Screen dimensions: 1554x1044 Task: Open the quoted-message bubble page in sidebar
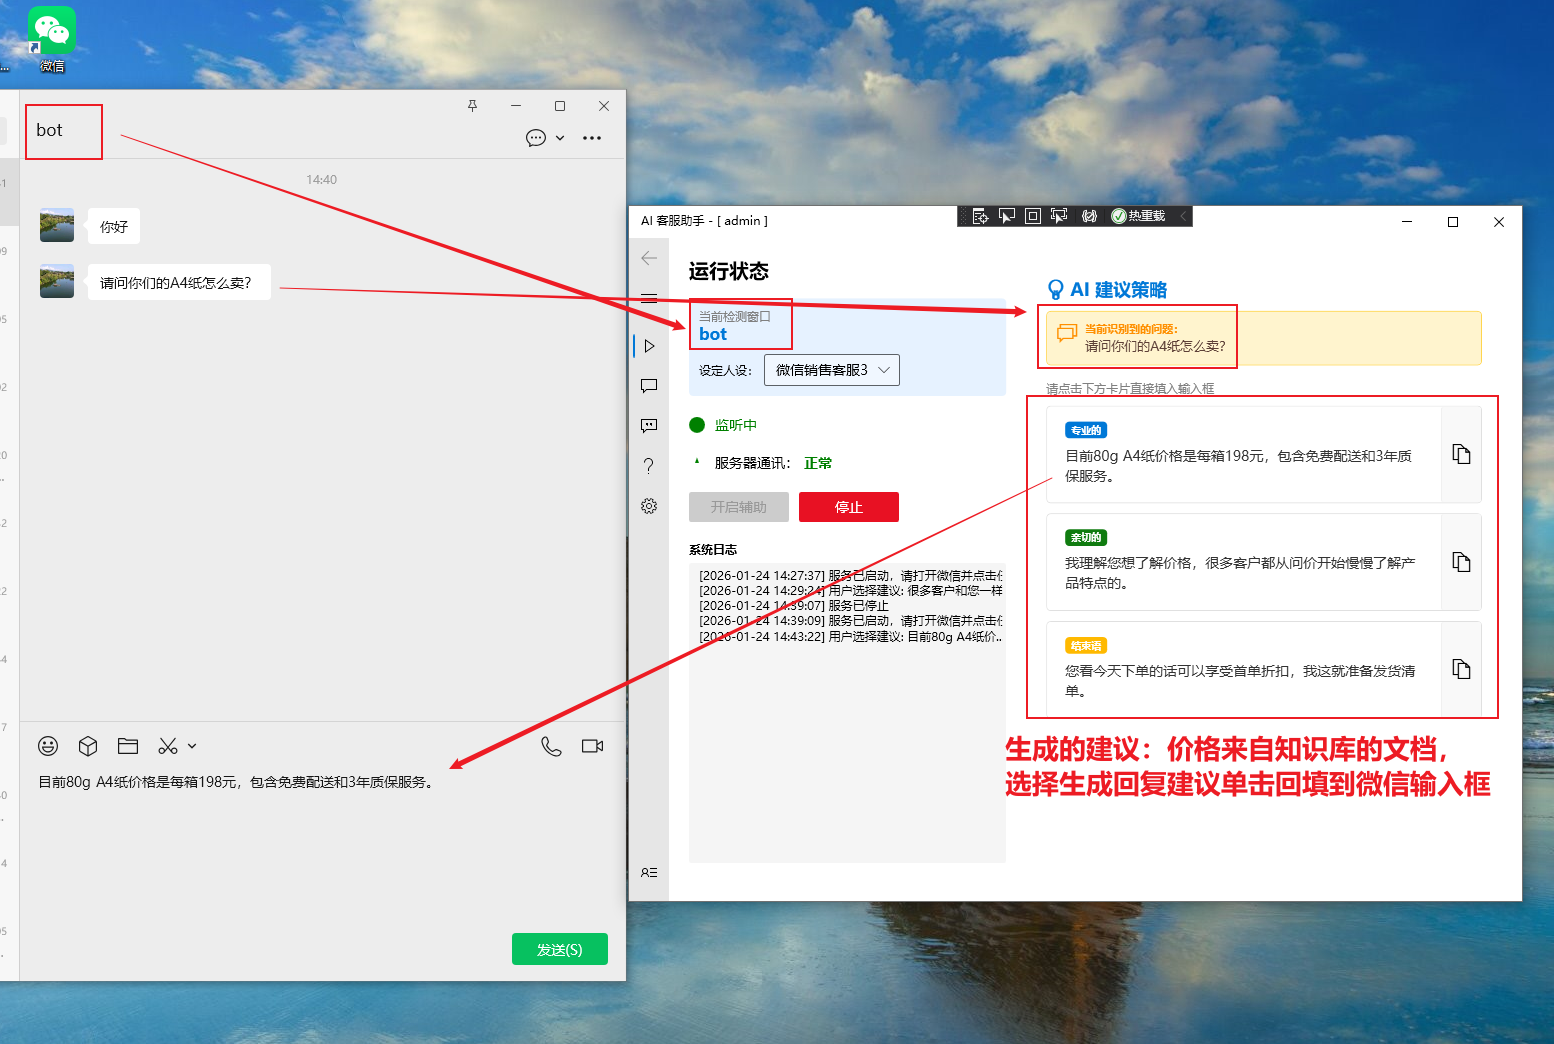pos(649,426)
